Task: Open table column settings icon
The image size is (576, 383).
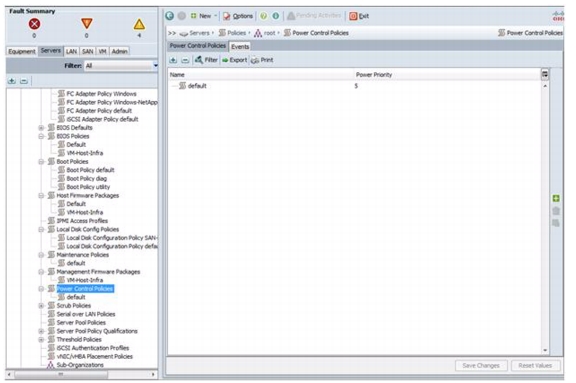Action: coord(545,75)
